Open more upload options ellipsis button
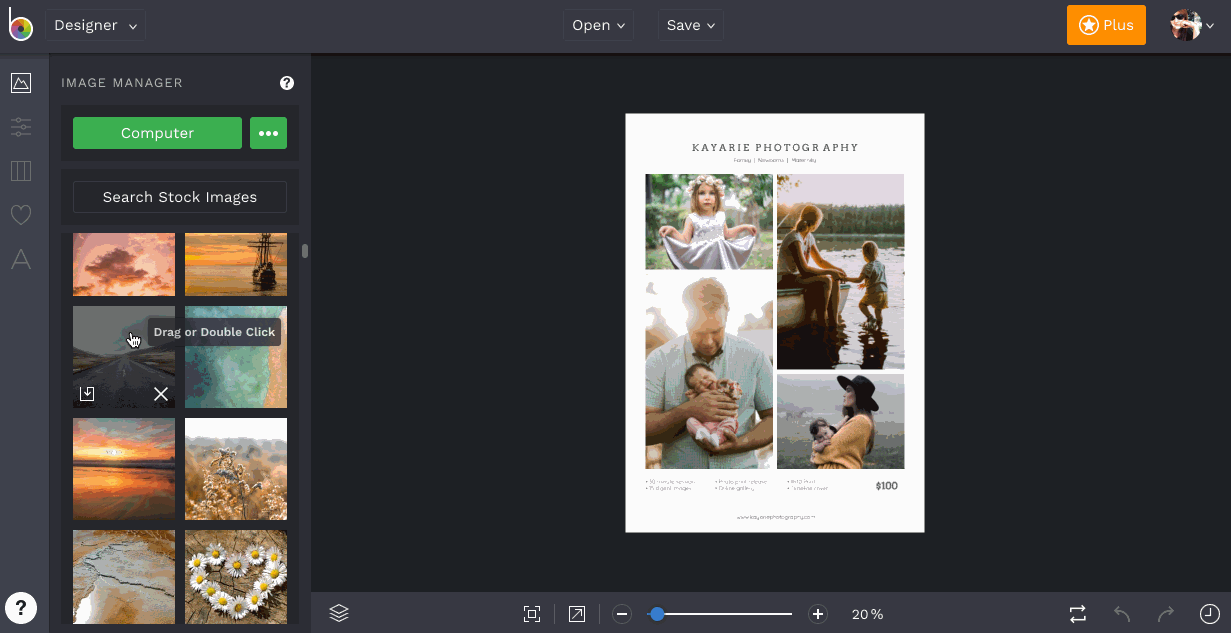1231x633 pixels. (x=268, y=133)
